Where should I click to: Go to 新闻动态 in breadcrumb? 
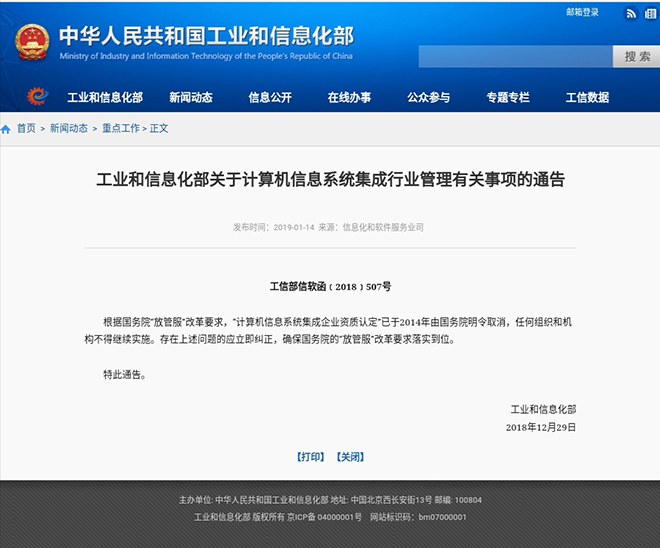click(69, 128)
